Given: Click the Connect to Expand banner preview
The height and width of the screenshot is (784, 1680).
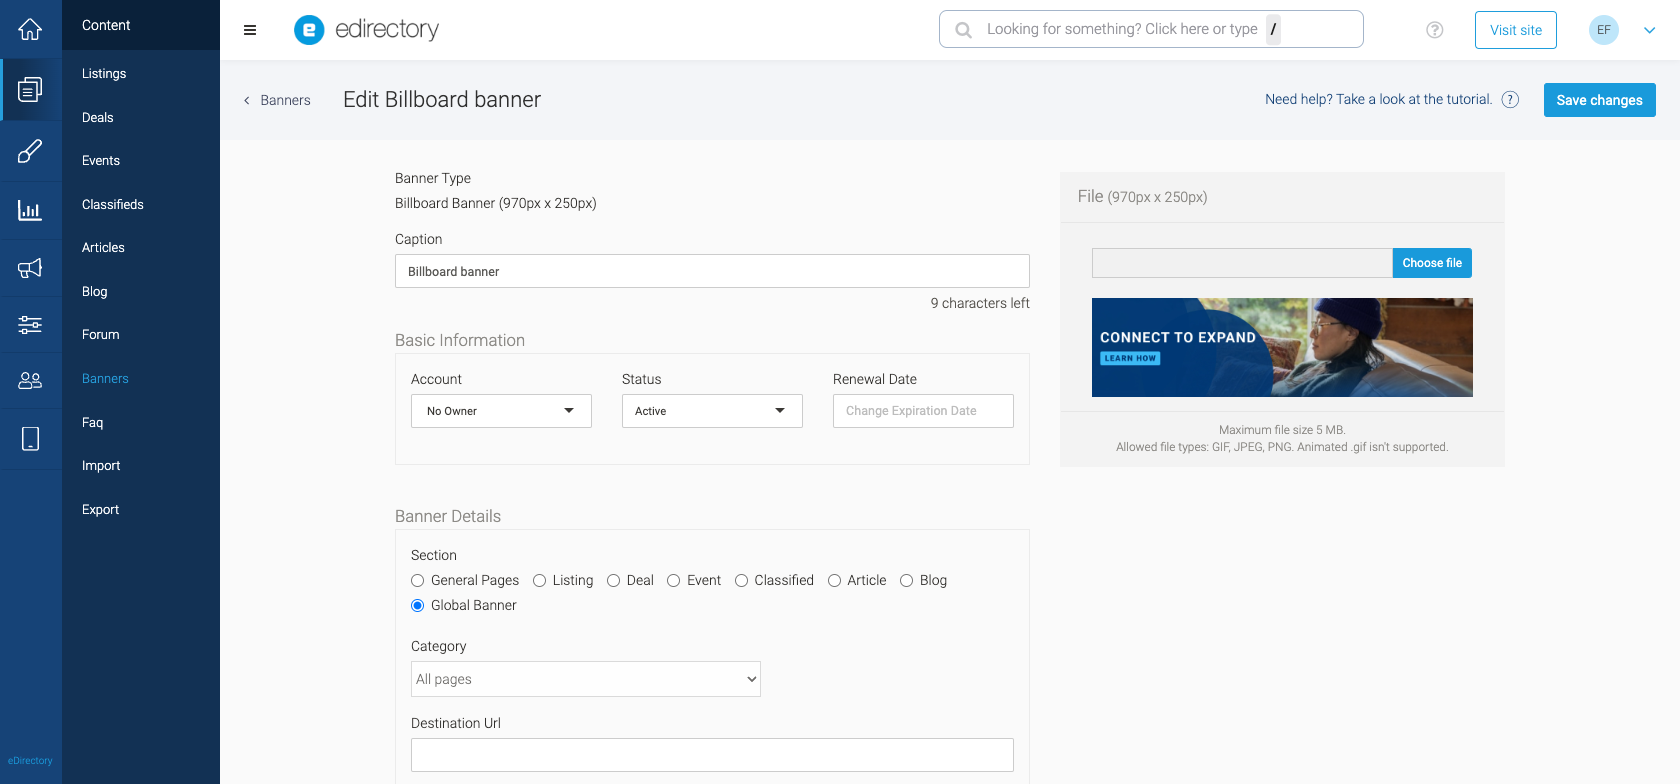Looking at the screenshot, I should (x=1282, y=347).
